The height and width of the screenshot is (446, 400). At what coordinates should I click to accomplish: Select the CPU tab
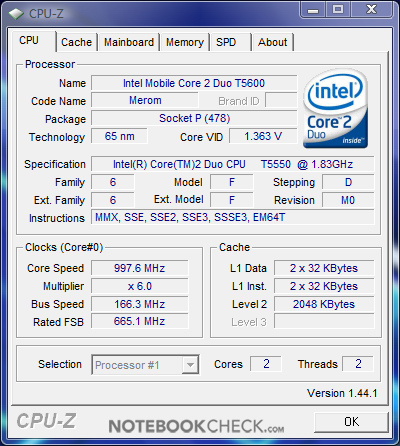point(33,41)
